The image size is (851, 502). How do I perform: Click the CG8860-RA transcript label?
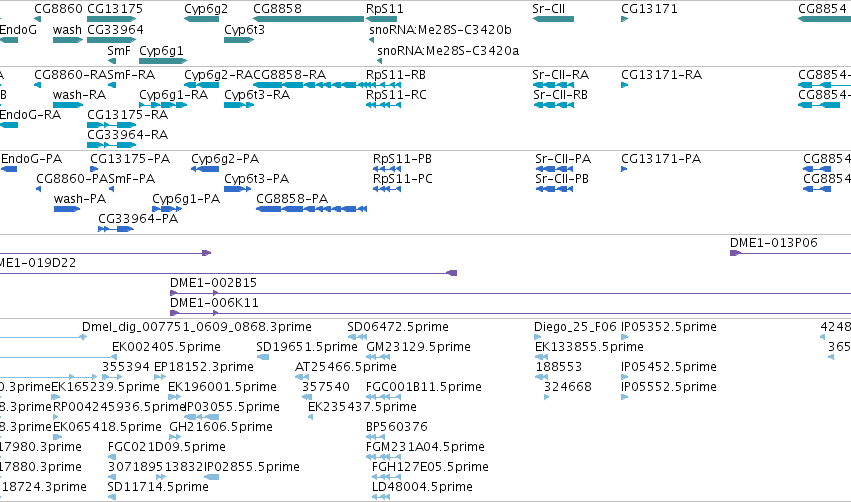click(x=71, y=74)
